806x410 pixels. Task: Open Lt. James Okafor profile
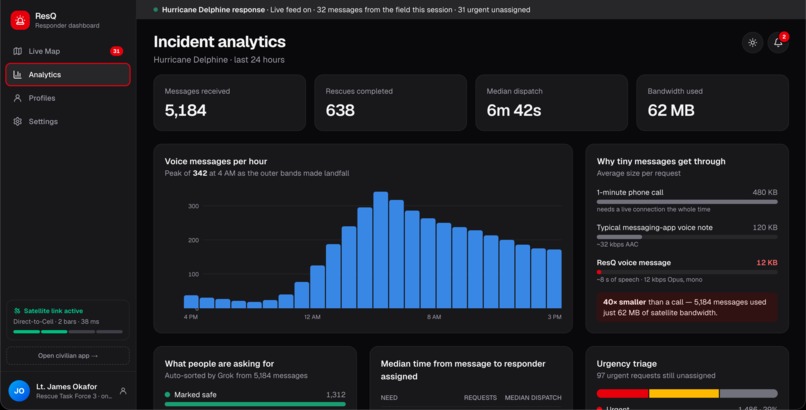(x=68, y=391)
